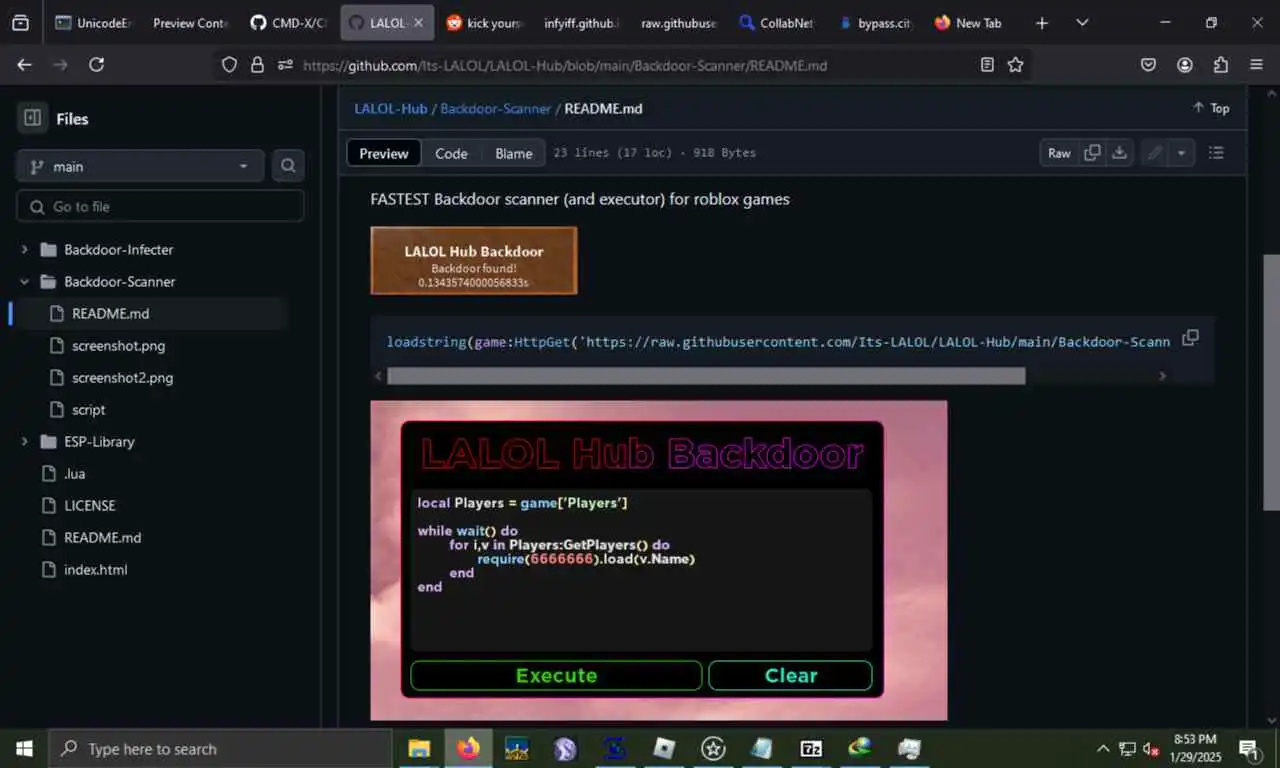Click the code scrollbar right arrow
Image resolution: width=1280 pixels, height=768 pixels.
point(1162,376)
